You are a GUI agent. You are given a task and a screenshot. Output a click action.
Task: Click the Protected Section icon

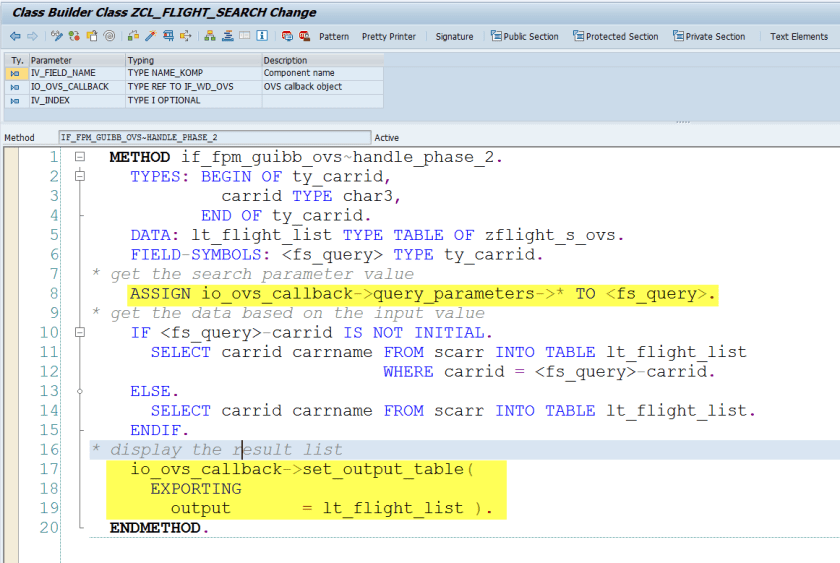point(578,36)
